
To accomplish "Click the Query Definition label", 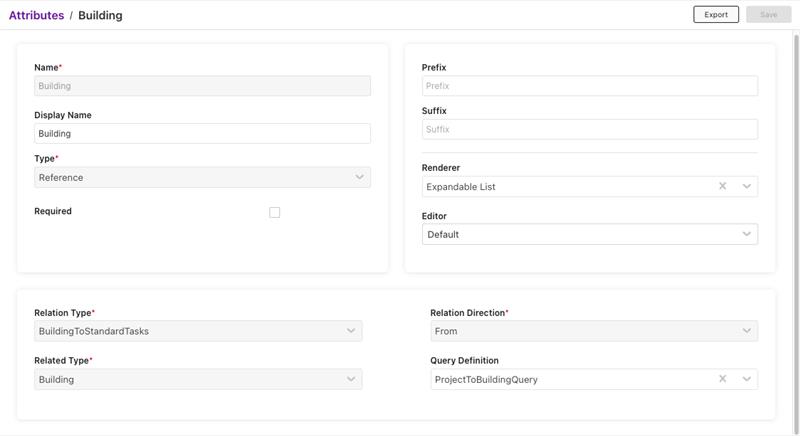I will pyautogui.click(x=464, y=361).
